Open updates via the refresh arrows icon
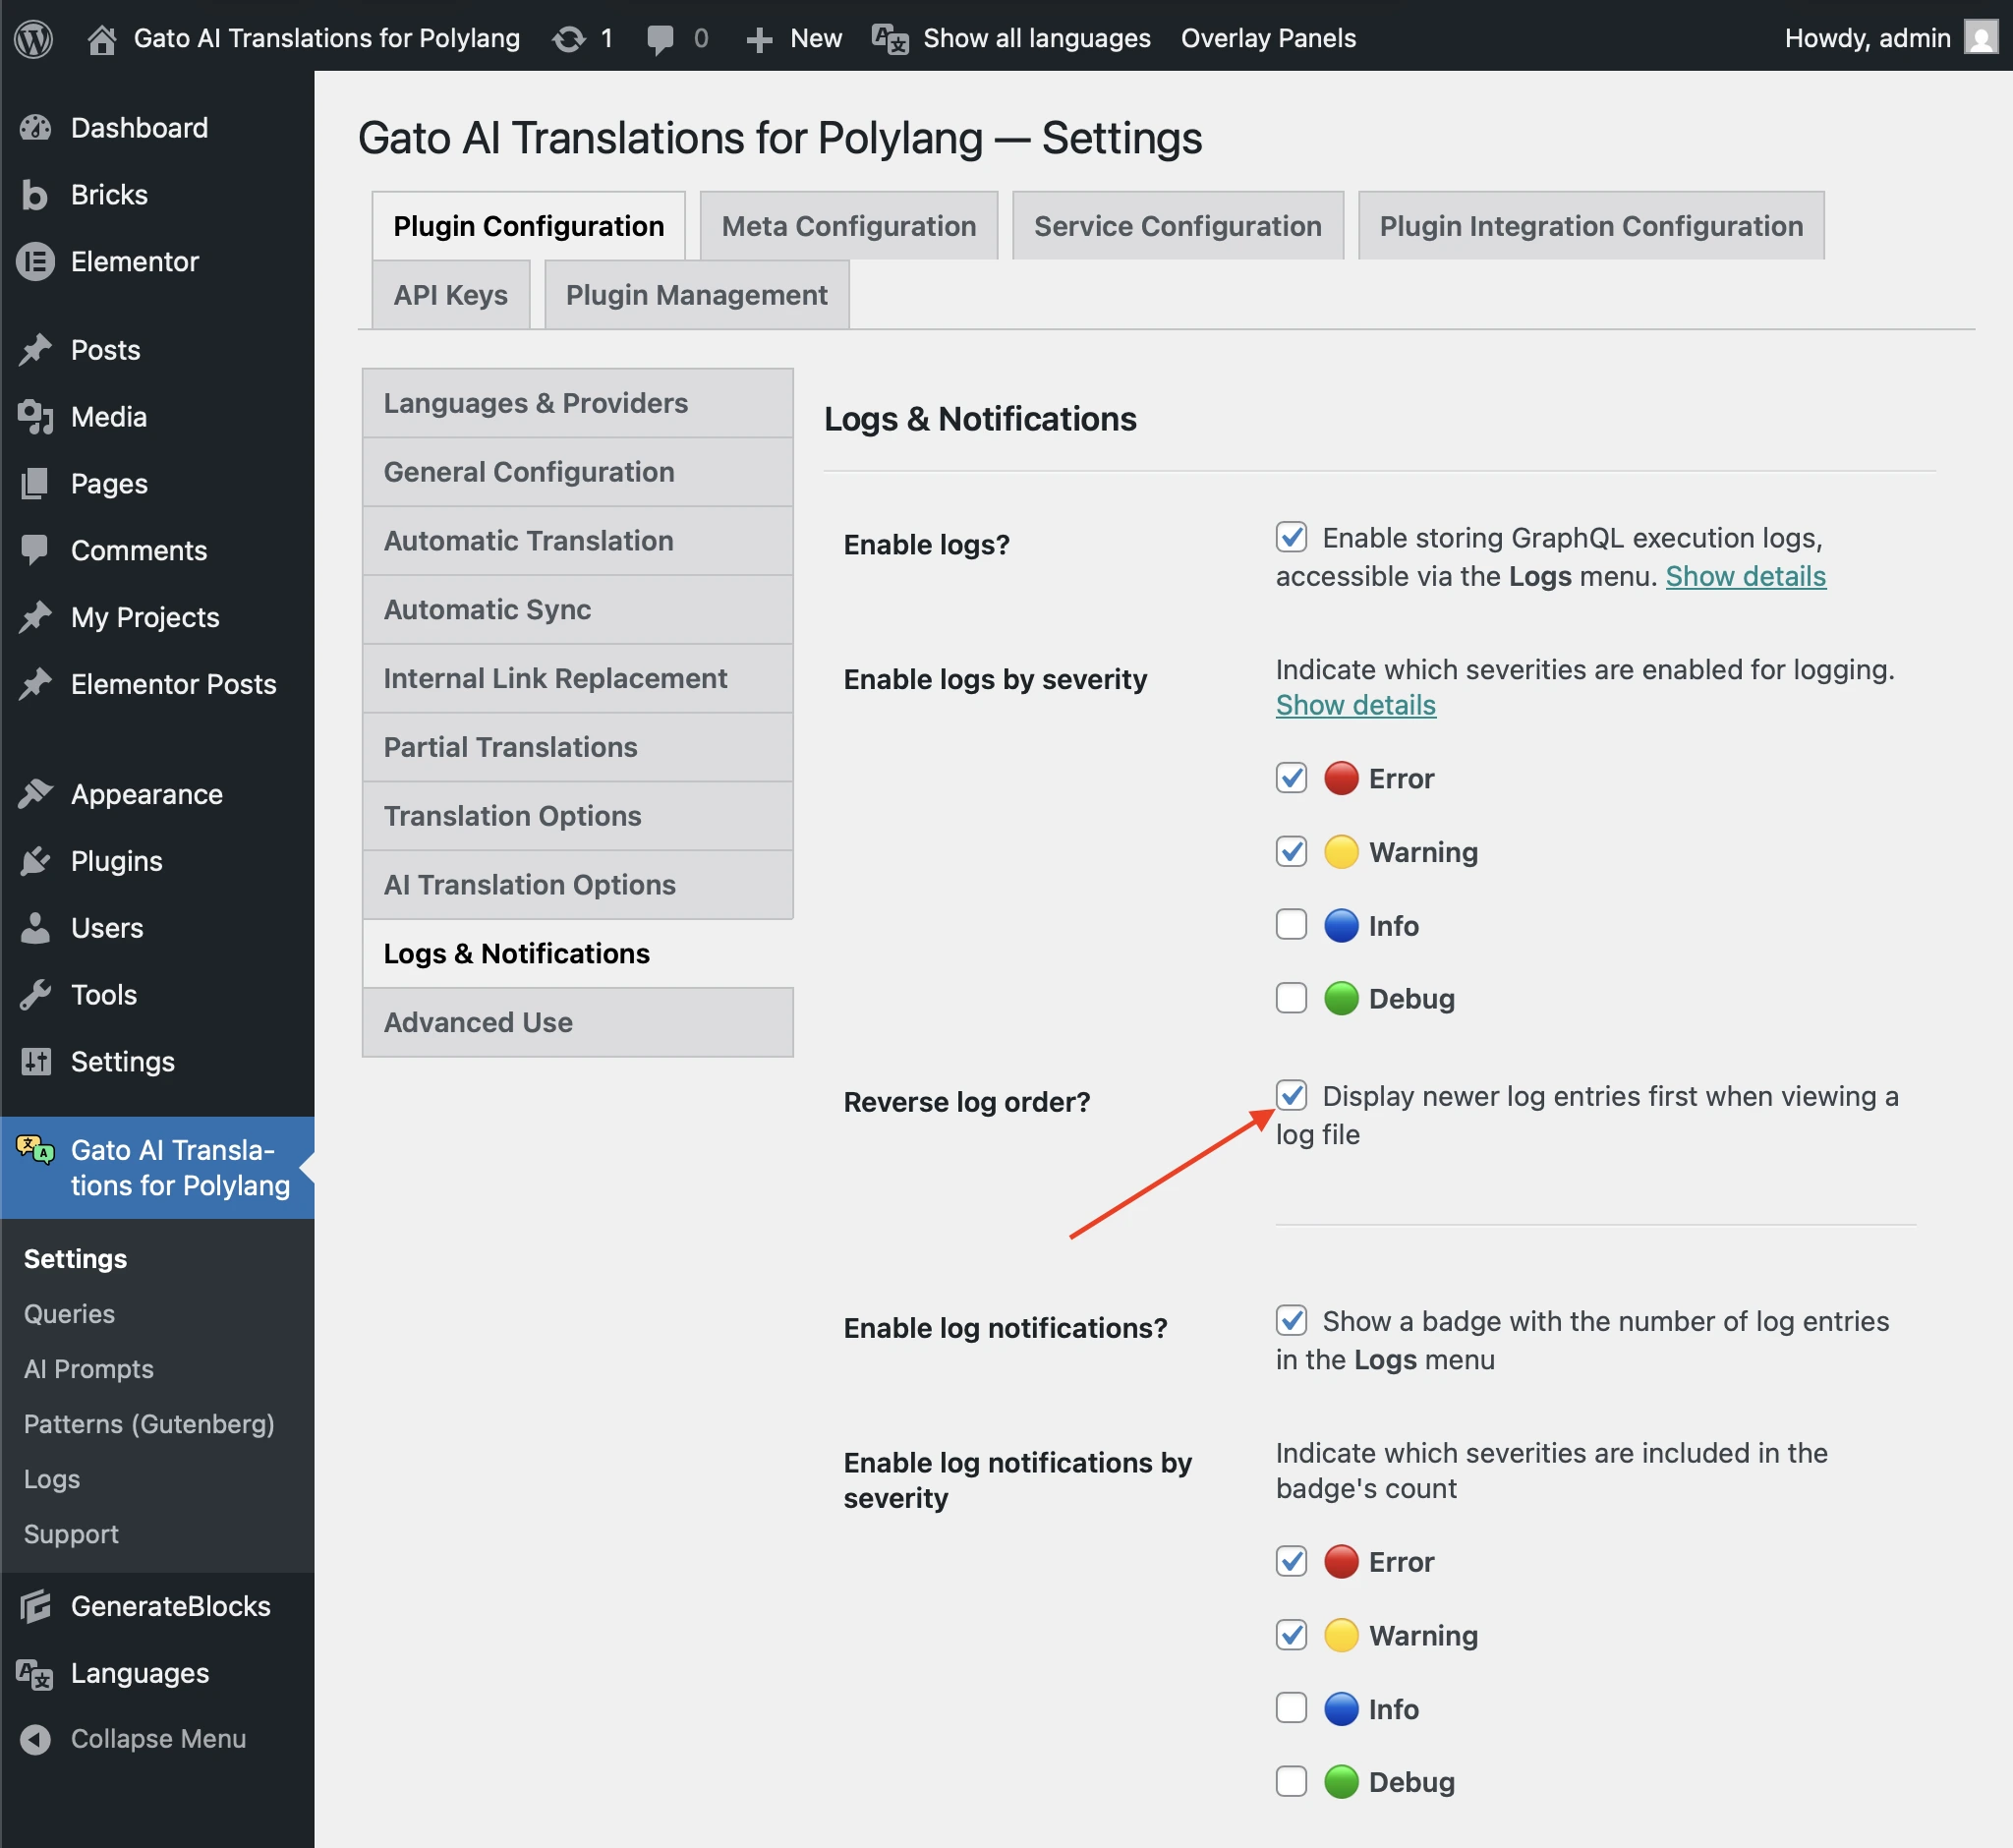 point(570,37)
